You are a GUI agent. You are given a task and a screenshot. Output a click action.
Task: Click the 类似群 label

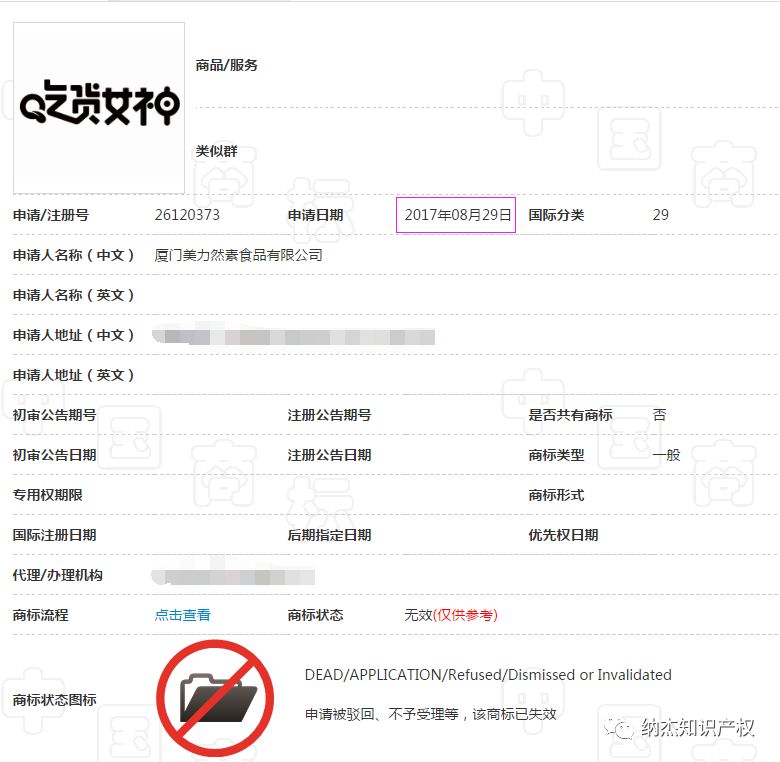pyautogui.click(x=216, y=151)
